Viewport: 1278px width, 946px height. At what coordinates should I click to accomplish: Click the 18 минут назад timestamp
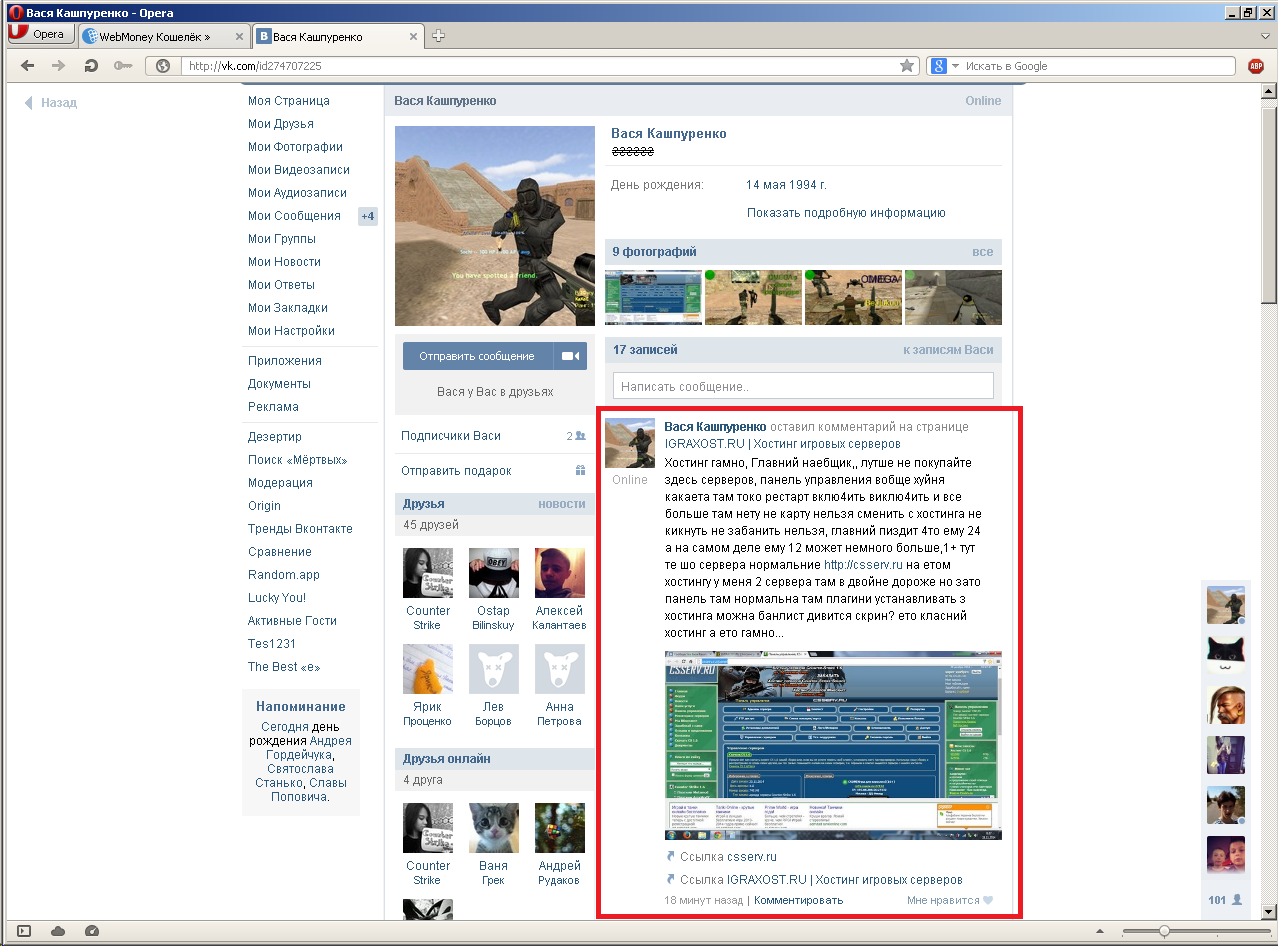click(x=703, y=900)
